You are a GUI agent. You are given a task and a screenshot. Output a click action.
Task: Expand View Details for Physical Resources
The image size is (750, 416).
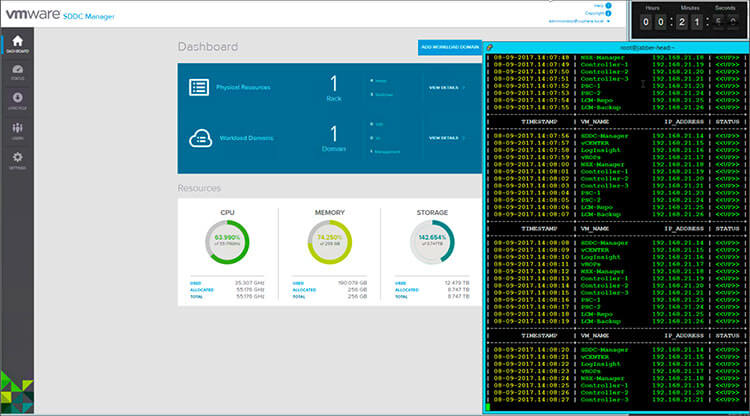[x=446, y=88]
